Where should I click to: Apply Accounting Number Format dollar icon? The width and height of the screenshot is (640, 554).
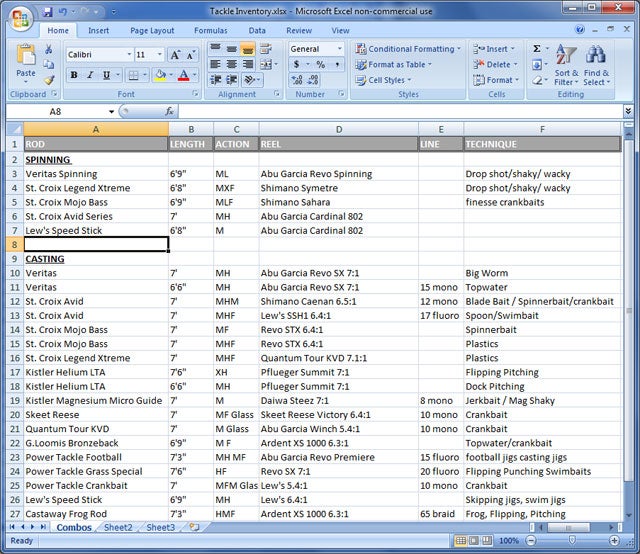click(297, 65)
